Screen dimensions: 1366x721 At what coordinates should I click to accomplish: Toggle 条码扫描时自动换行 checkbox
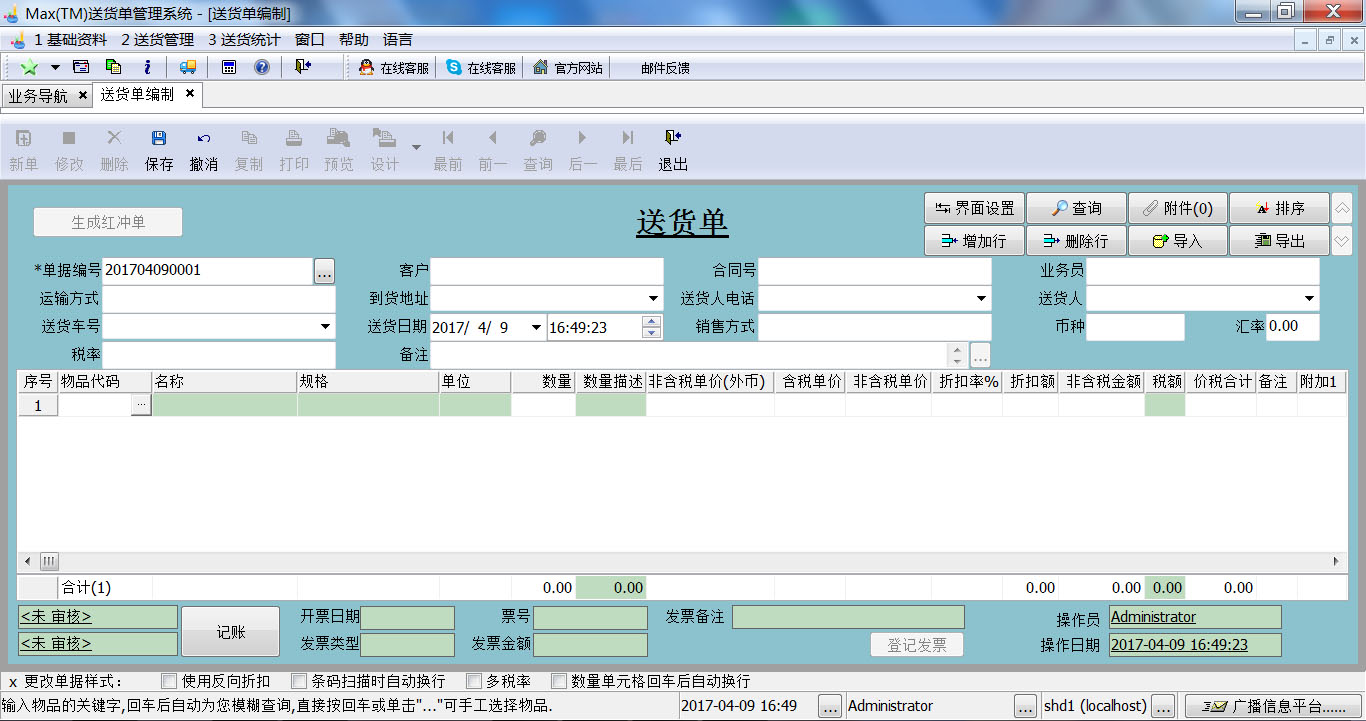click(298, 681)
